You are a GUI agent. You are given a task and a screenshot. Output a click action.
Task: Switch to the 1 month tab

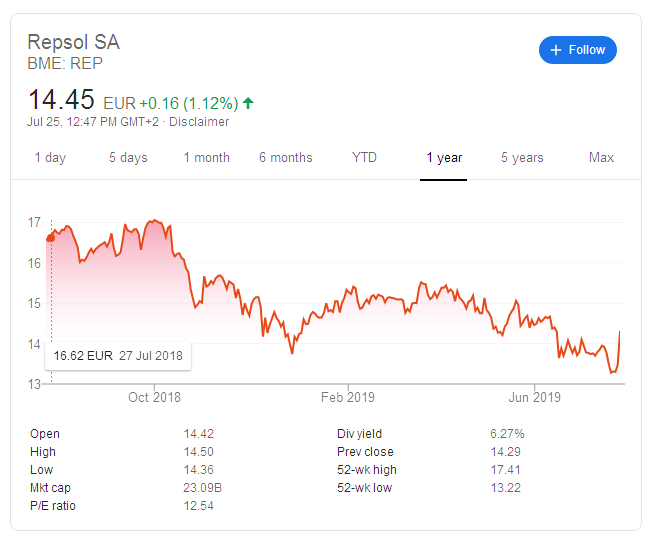(206, 158)
